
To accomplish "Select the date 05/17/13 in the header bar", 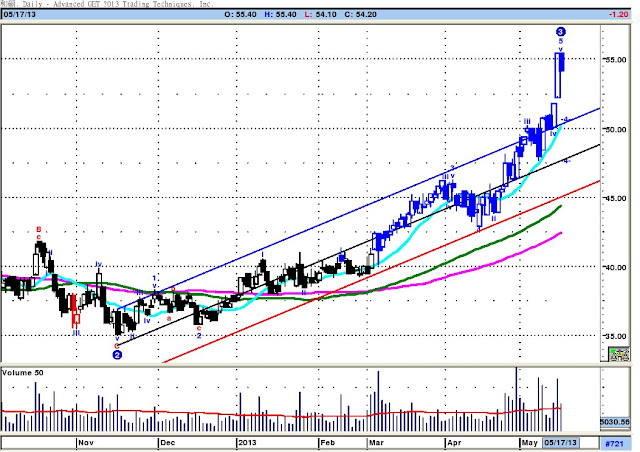I will pos(20,14).
